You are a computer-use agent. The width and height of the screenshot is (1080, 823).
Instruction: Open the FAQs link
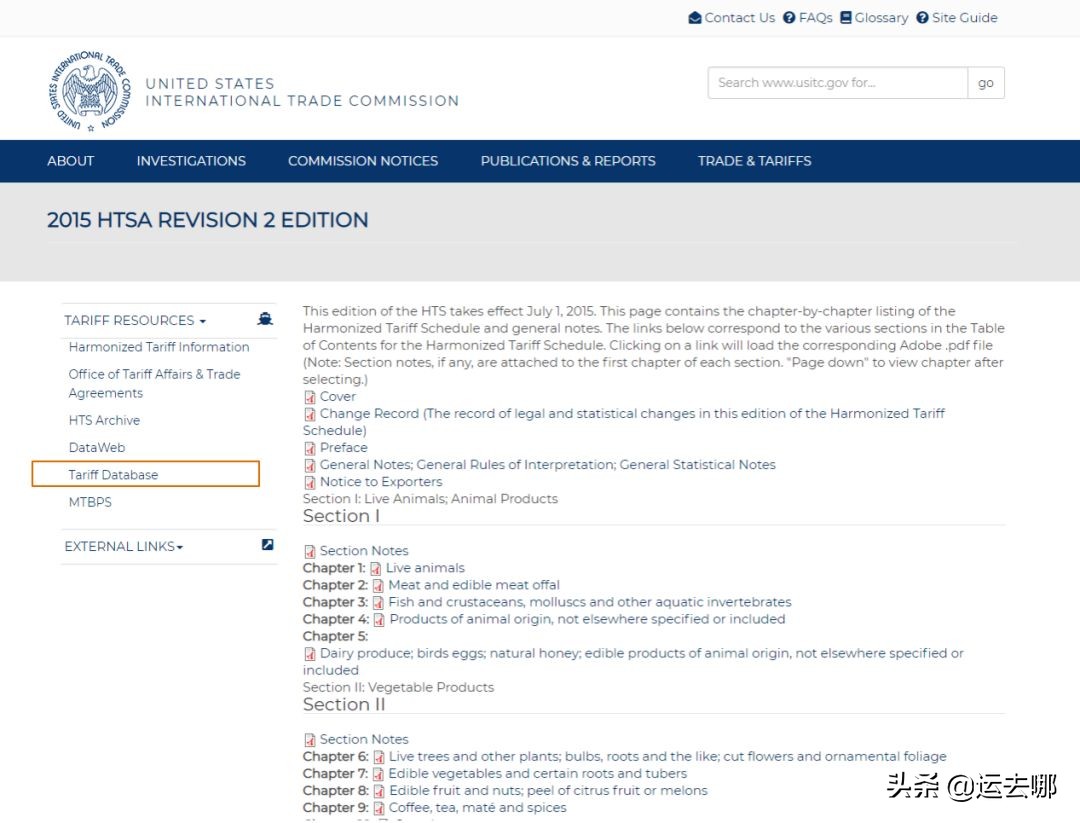816,18
